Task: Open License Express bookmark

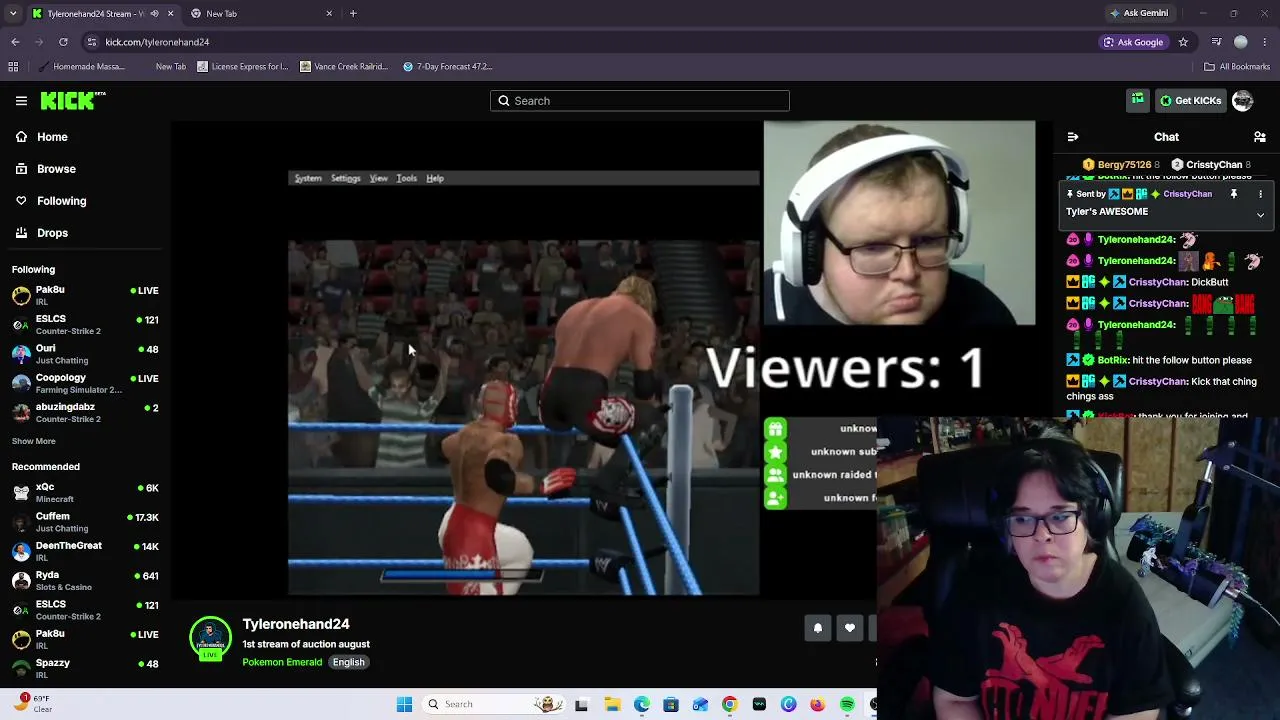Action: 243,67
